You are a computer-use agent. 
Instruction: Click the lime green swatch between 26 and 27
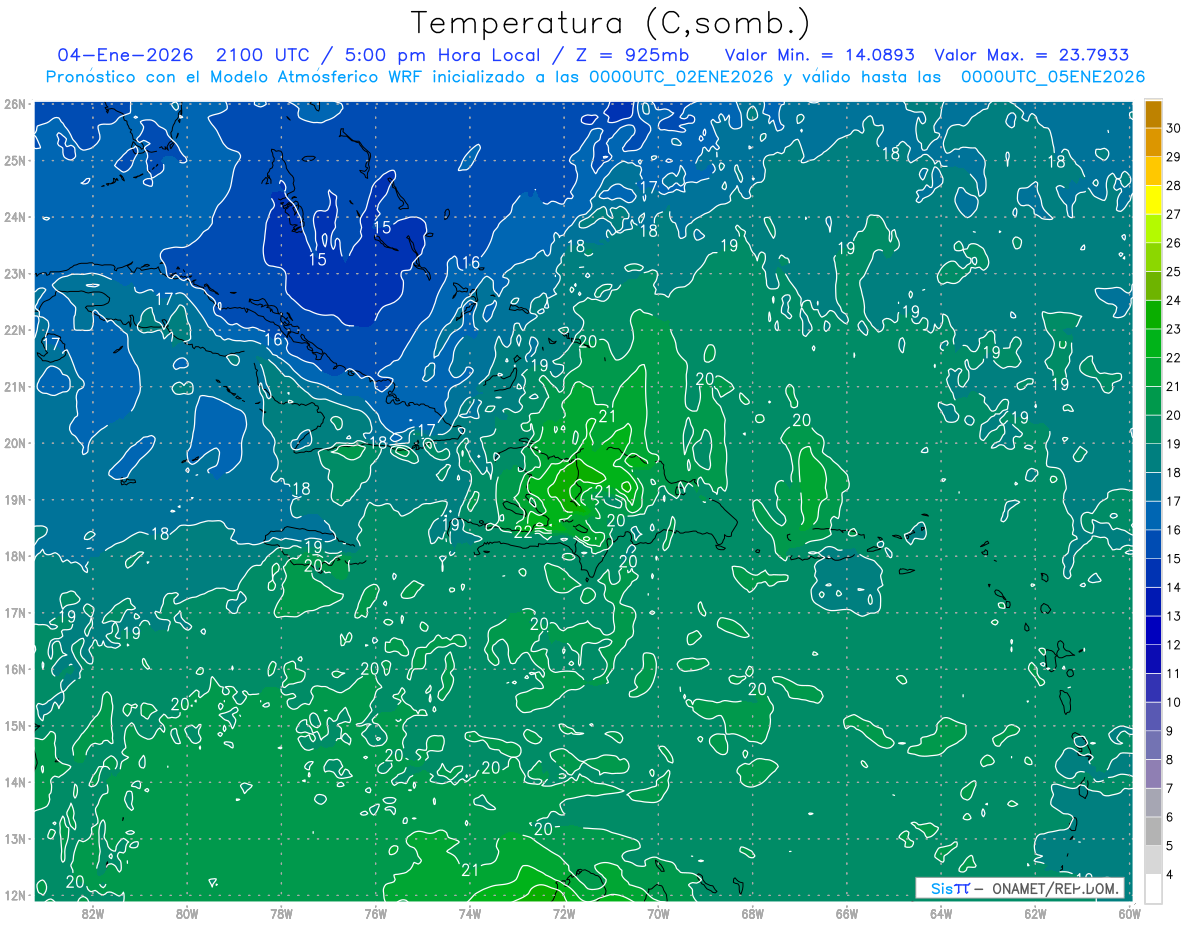(x=1153, y=229)
